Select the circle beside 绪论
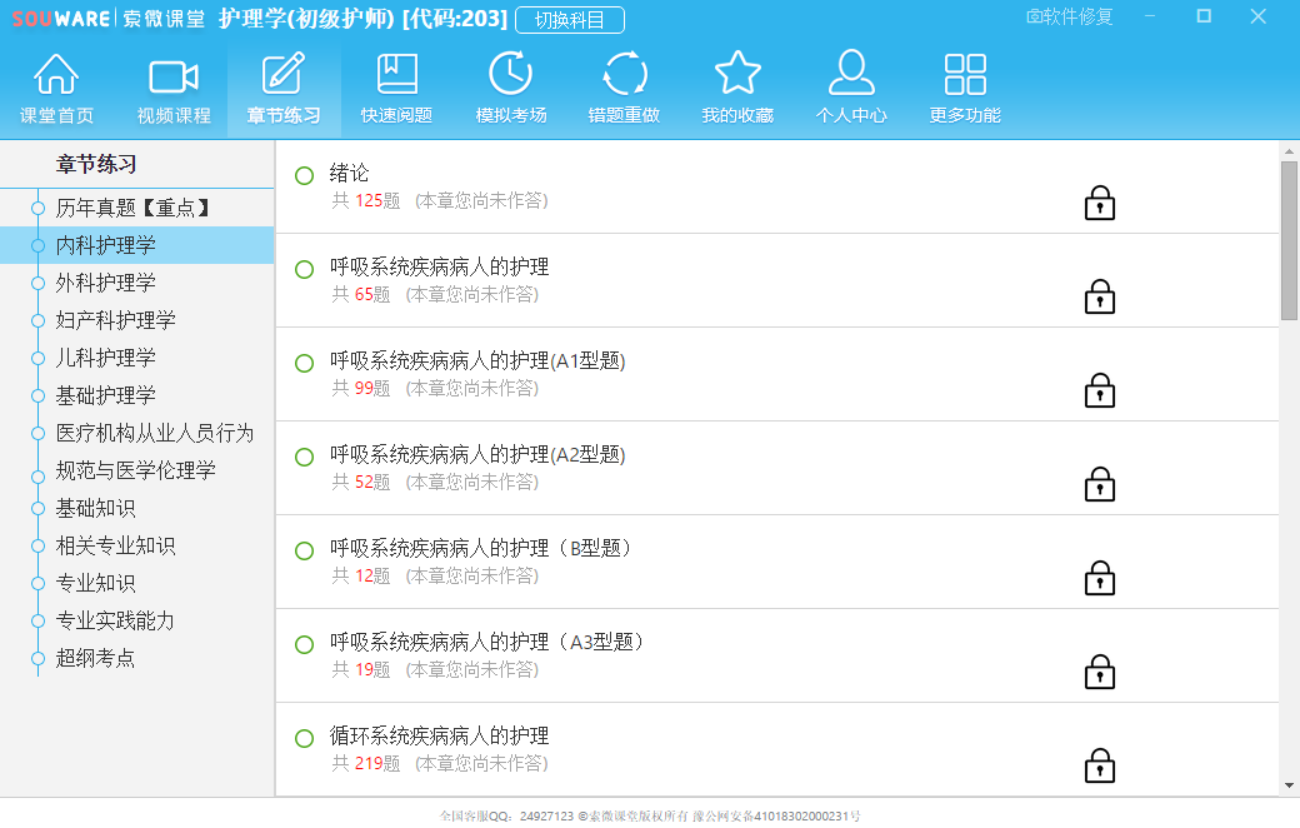This screenshot has width=1300, height=828. tap(305, 176)
